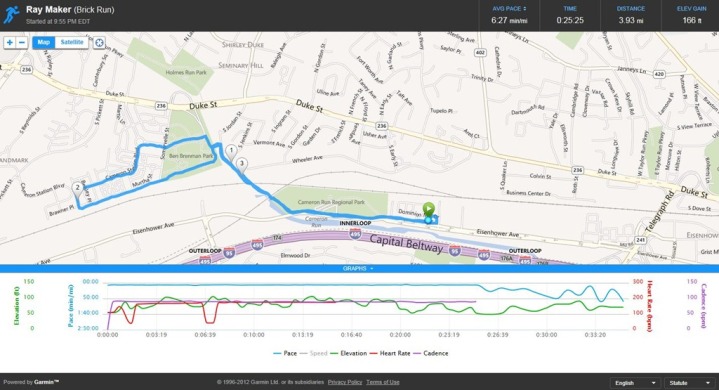
Task: Open the Privacy Policy link
Action: [x=345, y=382]
